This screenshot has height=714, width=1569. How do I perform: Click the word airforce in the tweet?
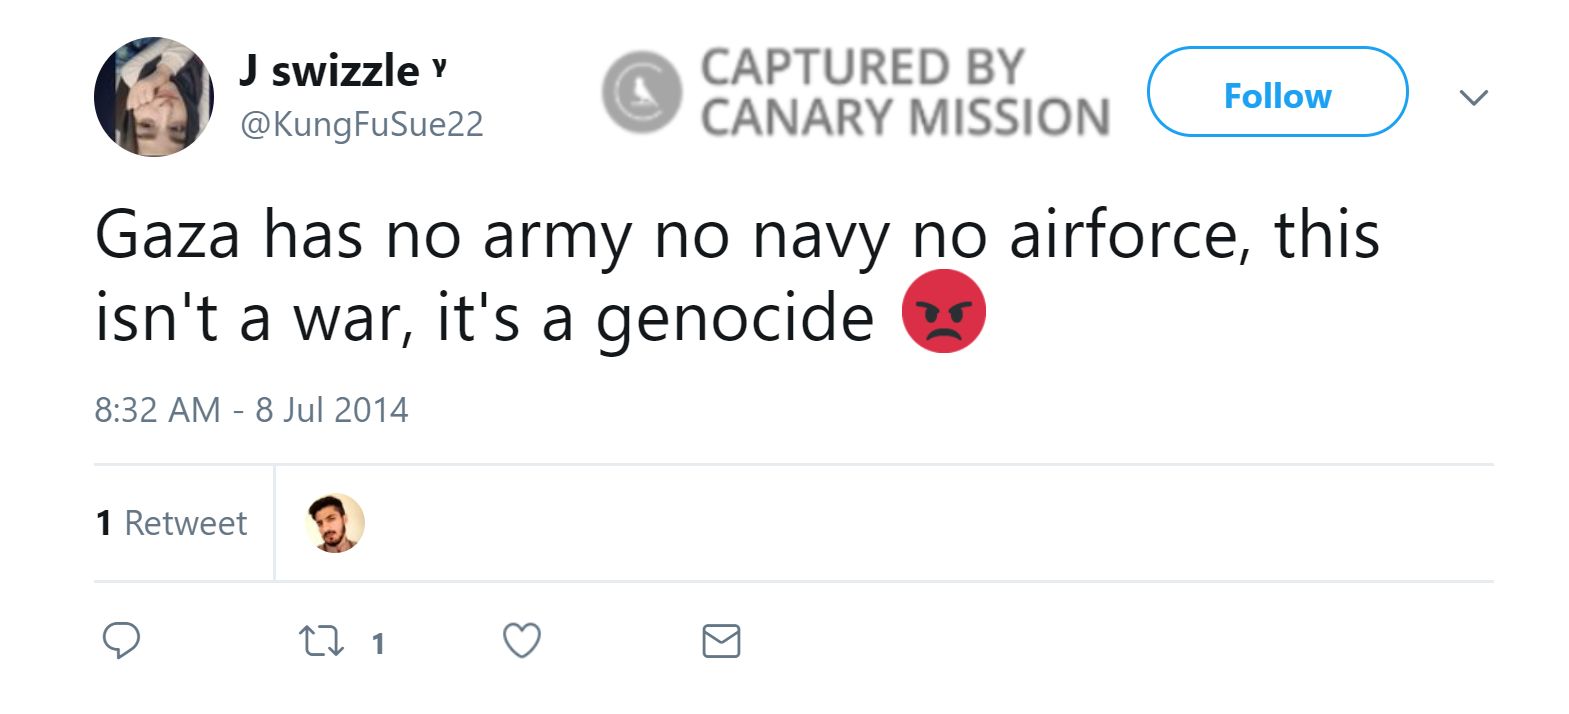coord(1128,236)
